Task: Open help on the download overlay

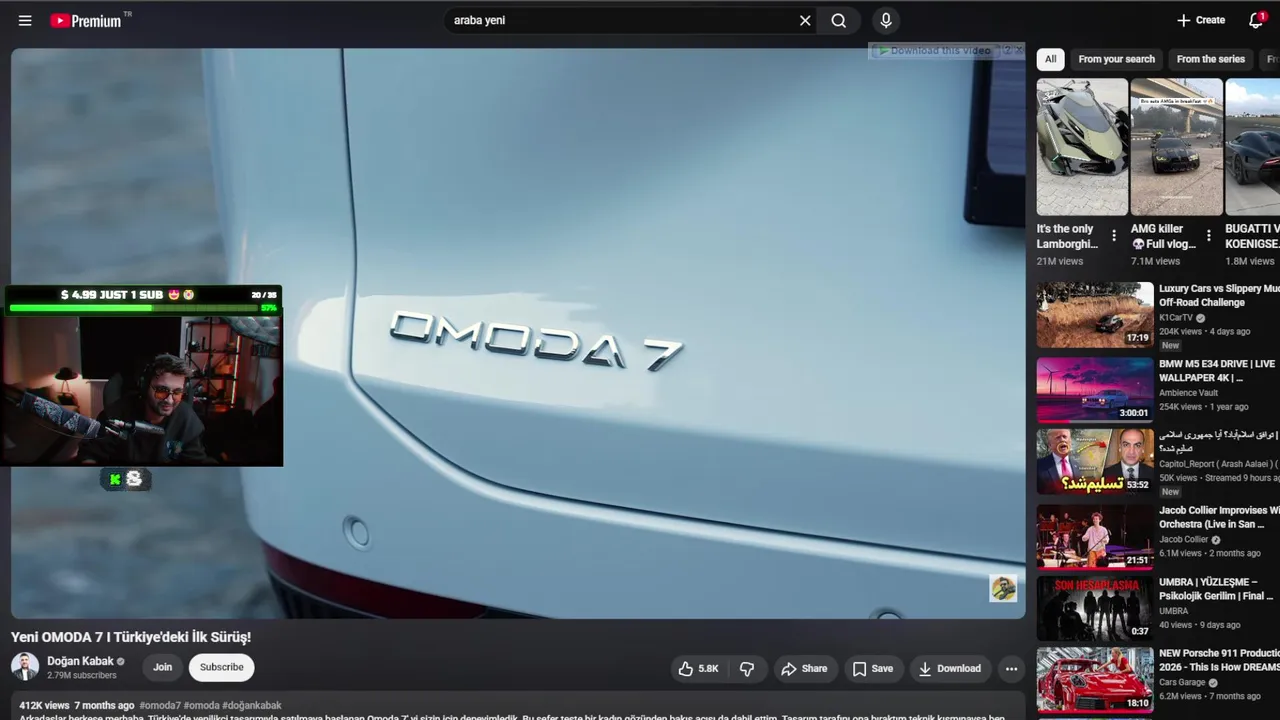Action: [1007, 50]
